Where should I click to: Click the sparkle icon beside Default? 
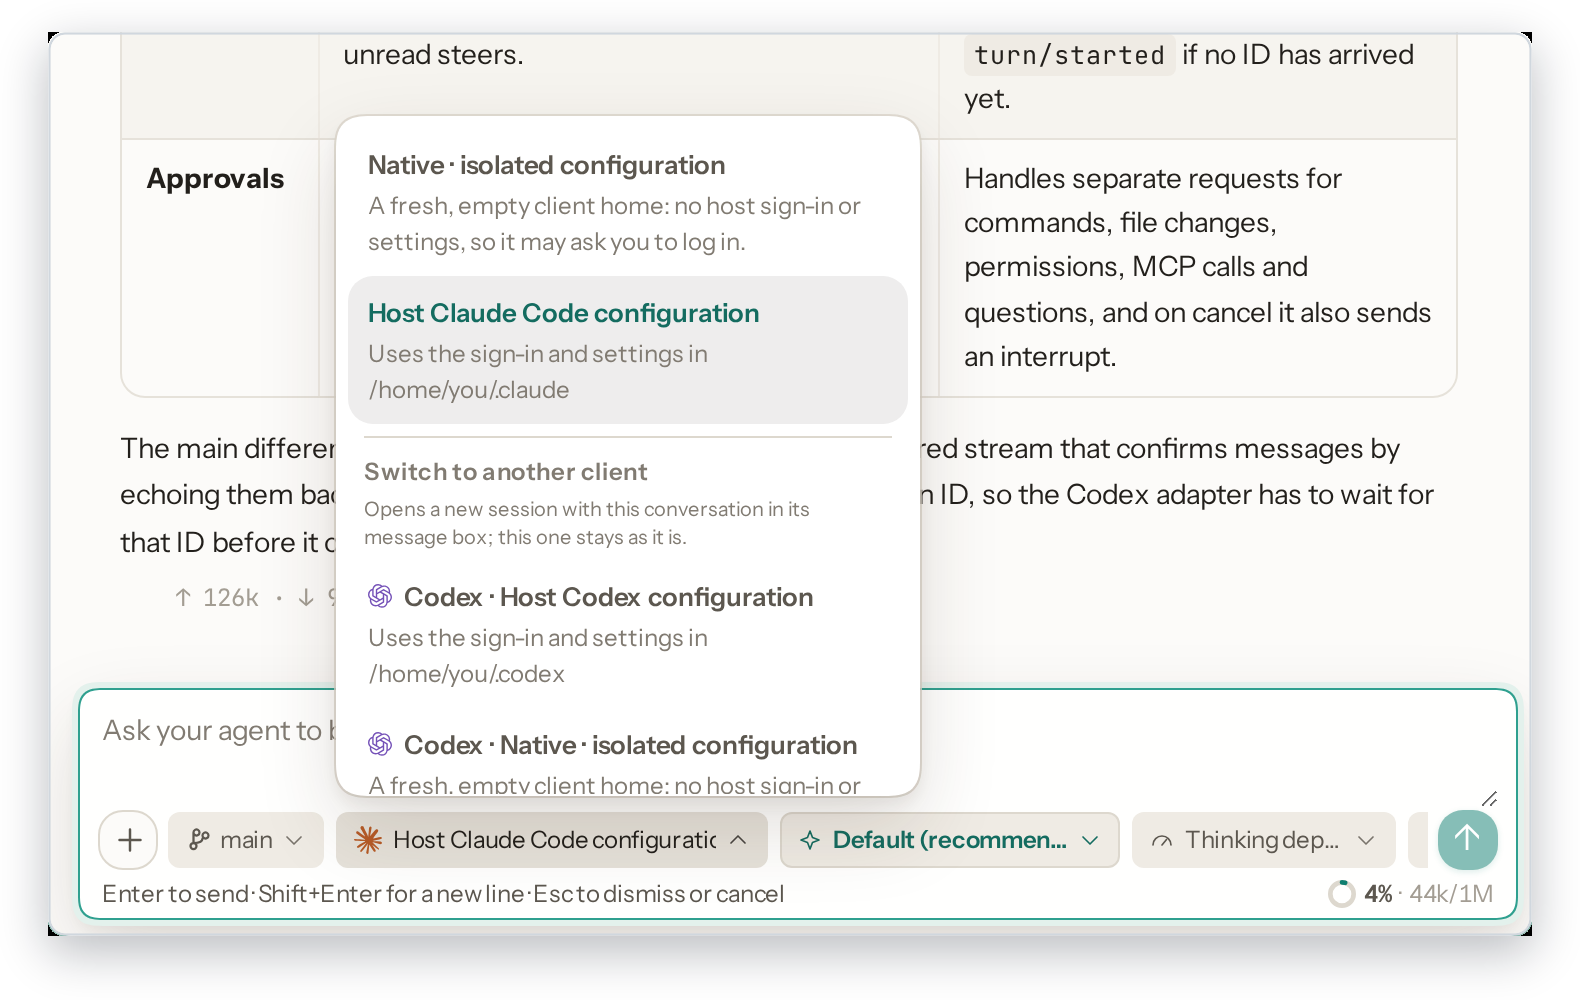(810, 840)
